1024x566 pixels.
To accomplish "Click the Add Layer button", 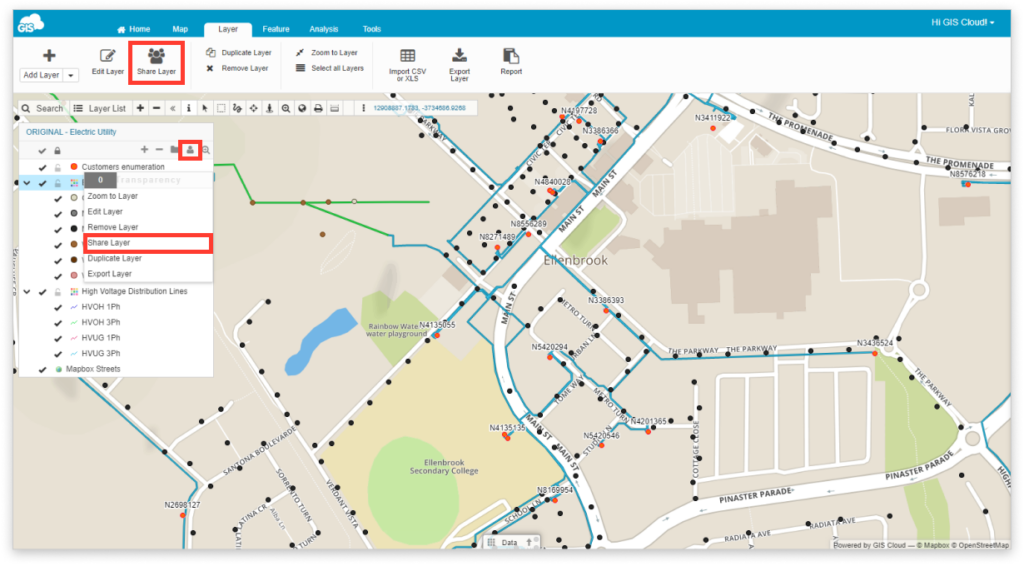I will tap(41, 74).
